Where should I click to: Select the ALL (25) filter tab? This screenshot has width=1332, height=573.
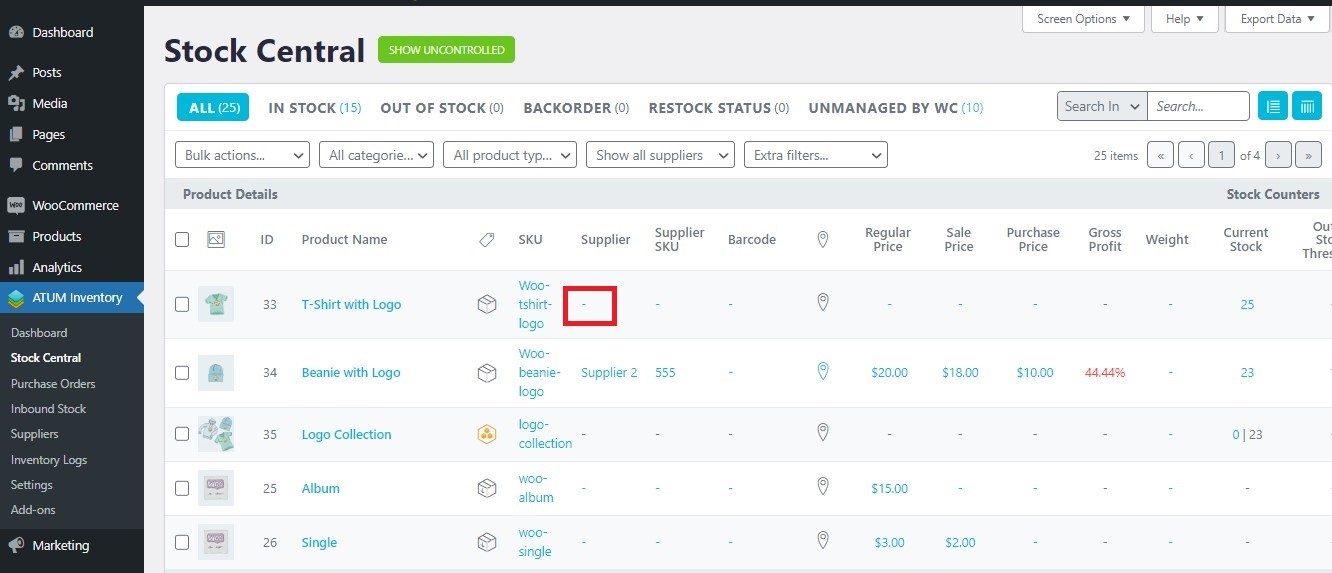(213, 107)
